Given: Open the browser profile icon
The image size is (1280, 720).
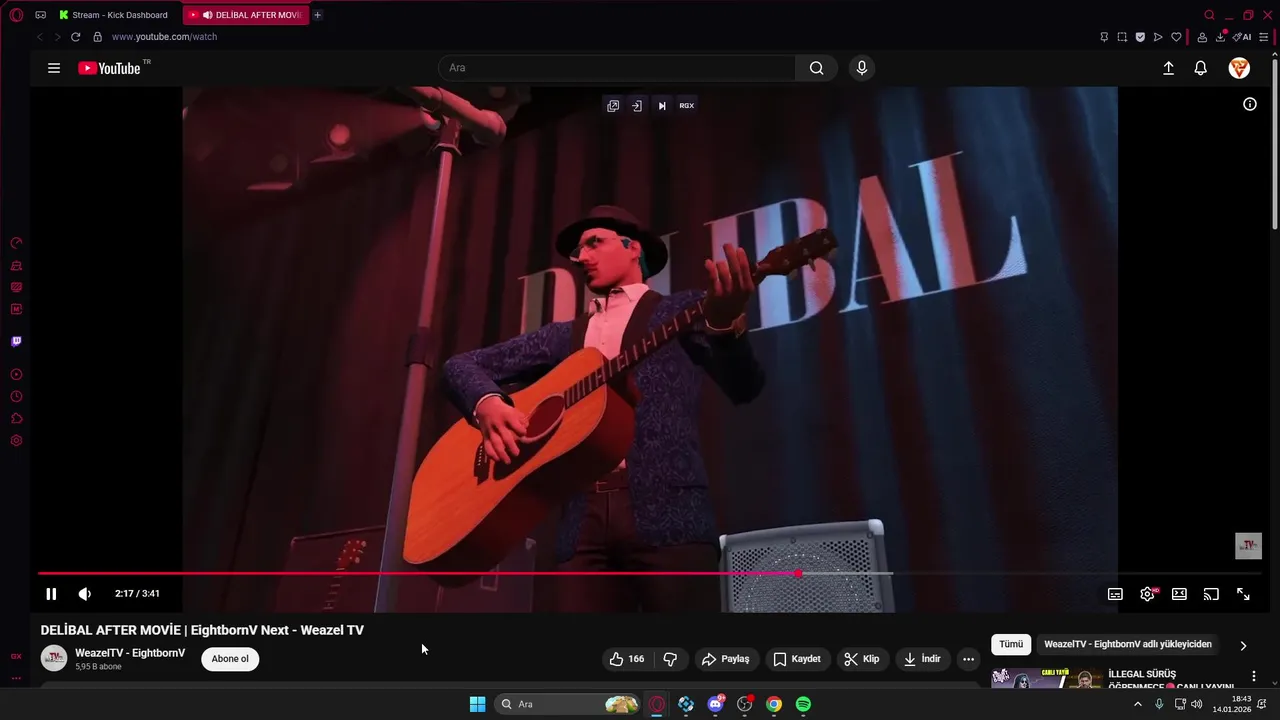Looking at the screenshot, I should (x=1201, y=37).
